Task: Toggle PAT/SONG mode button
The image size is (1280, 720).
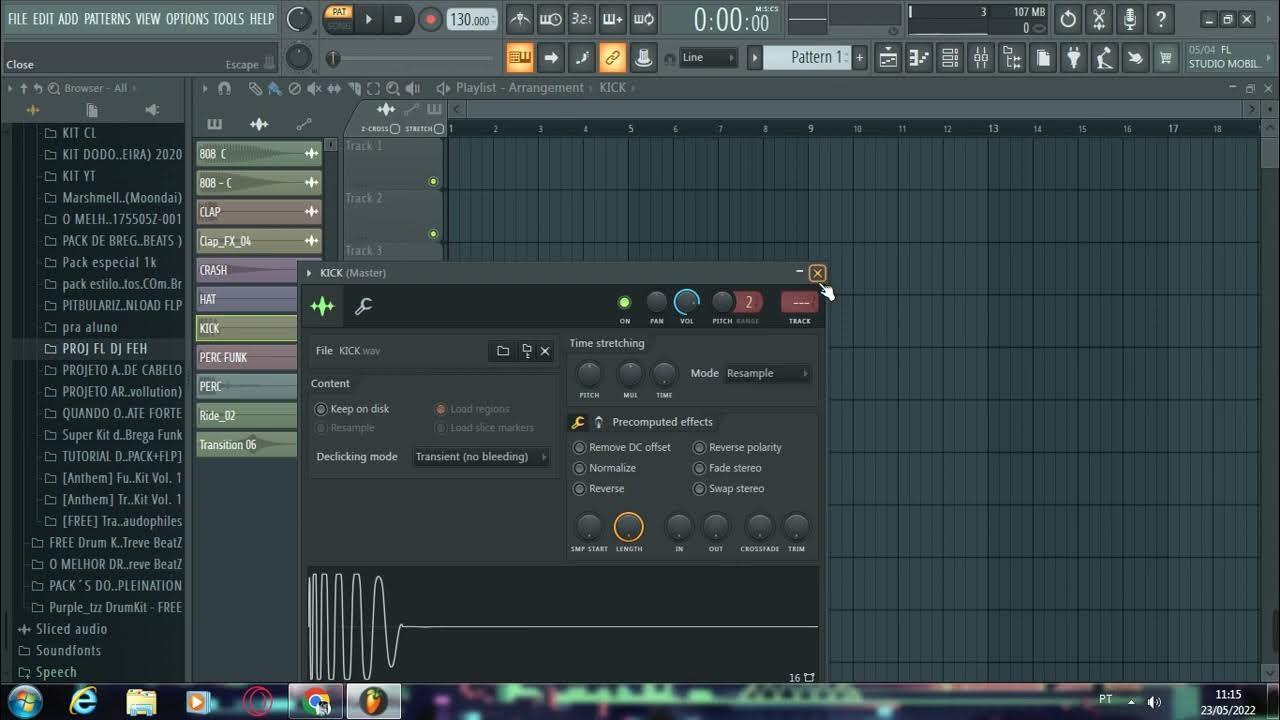Action: click(x=339, y=18)
